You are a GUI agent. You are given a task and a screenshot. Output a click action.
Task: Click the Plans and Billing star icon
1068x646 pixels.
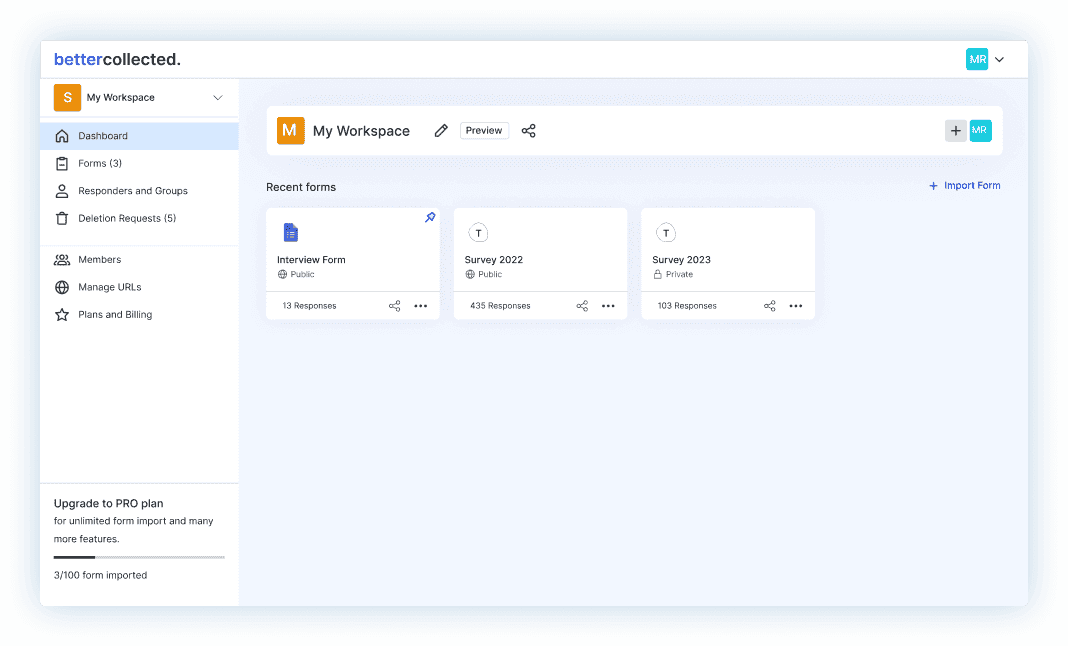point(62,314)
